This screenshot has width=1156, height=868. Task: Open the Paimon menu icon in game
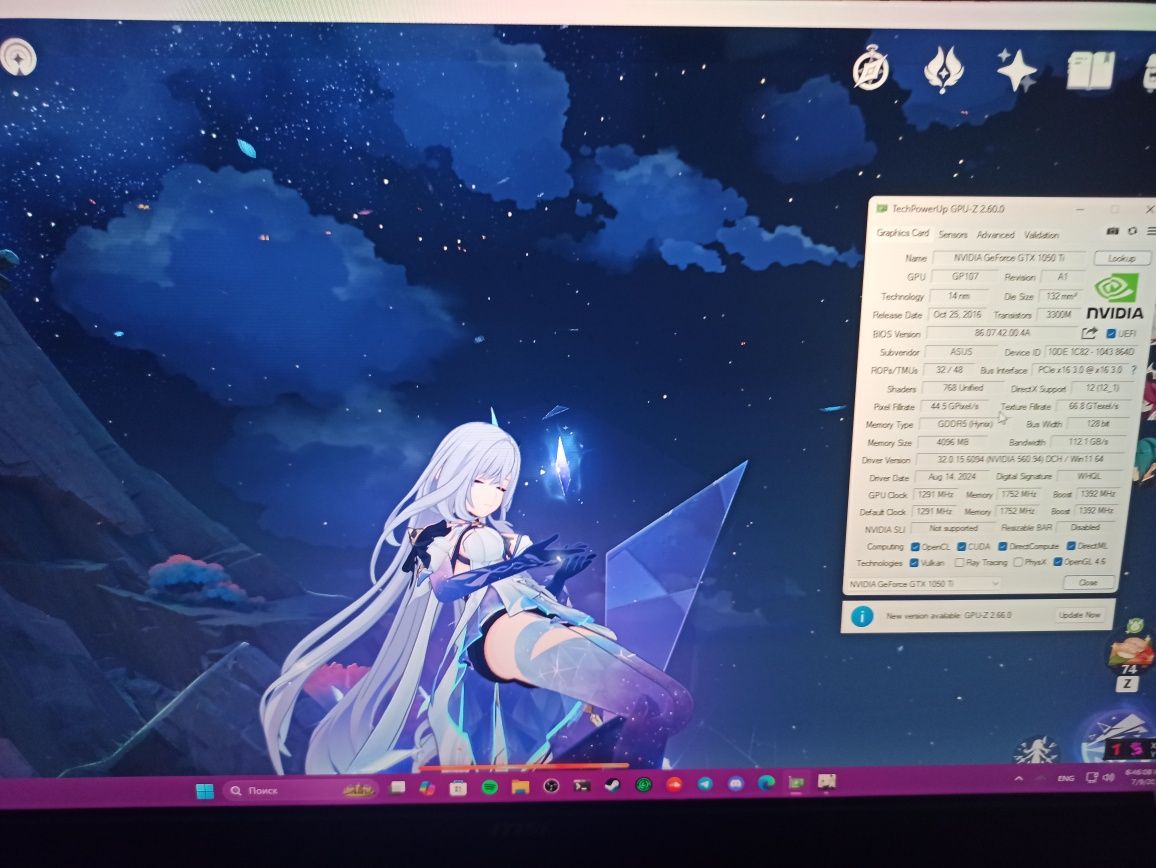click(x=18, y=58)
